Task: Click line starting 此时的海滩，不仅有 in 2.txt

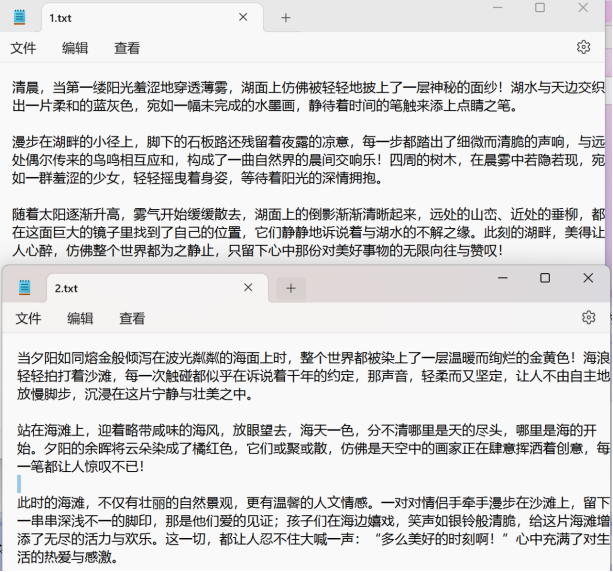Action: click(x=314, y=503)
